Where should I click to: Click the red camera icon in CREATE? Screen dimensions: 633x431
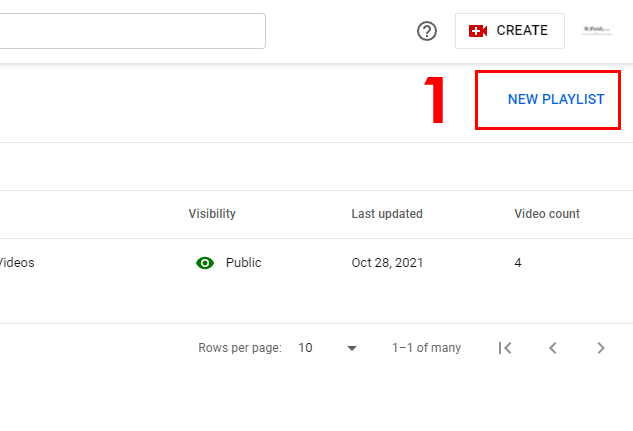[x=478, y=31]
